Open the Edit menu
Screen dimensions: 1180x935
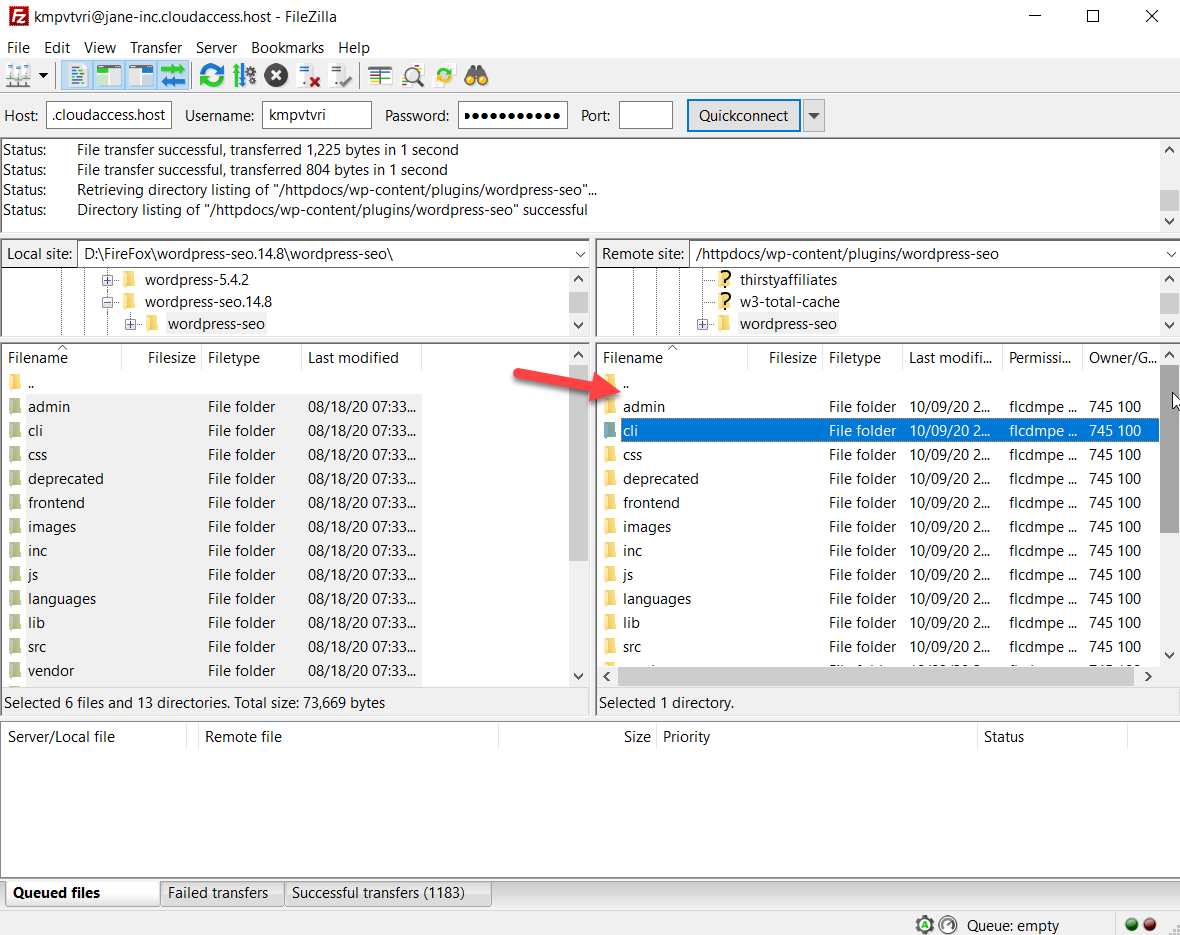pyautogui.click(x=56, y=47)
